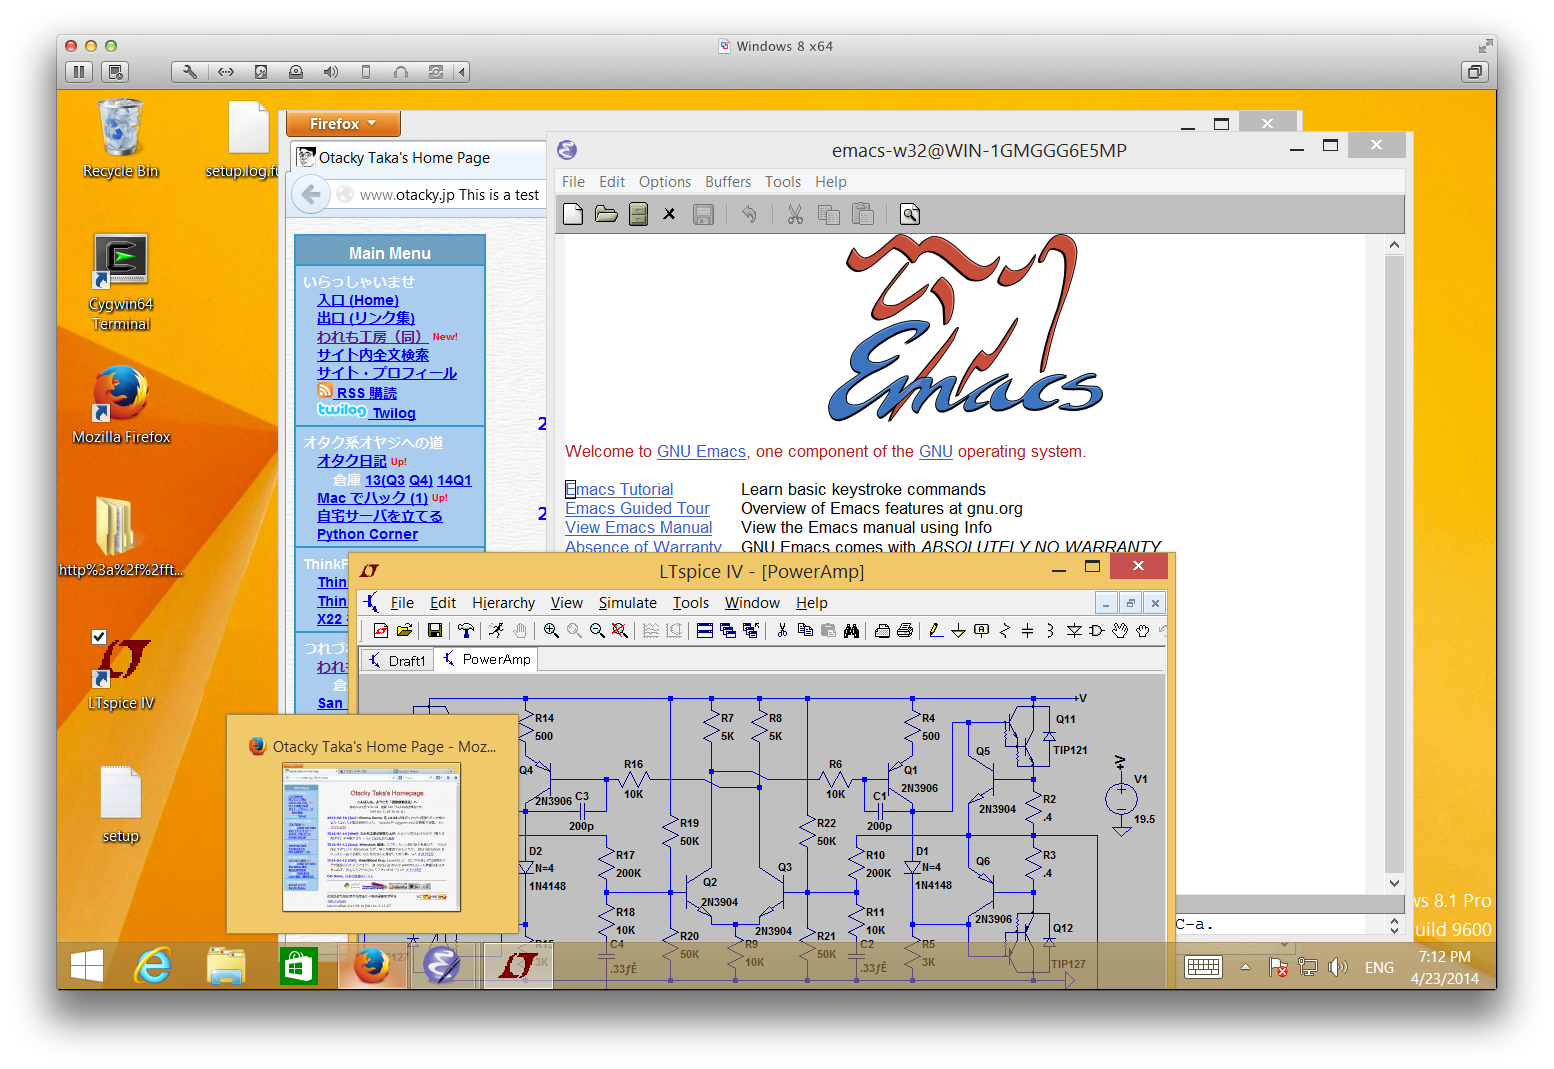The height and width of the screenshot is (1069, 1554).
Task: Click the VM settings wrench icon
Action: (x=189, y=72)
